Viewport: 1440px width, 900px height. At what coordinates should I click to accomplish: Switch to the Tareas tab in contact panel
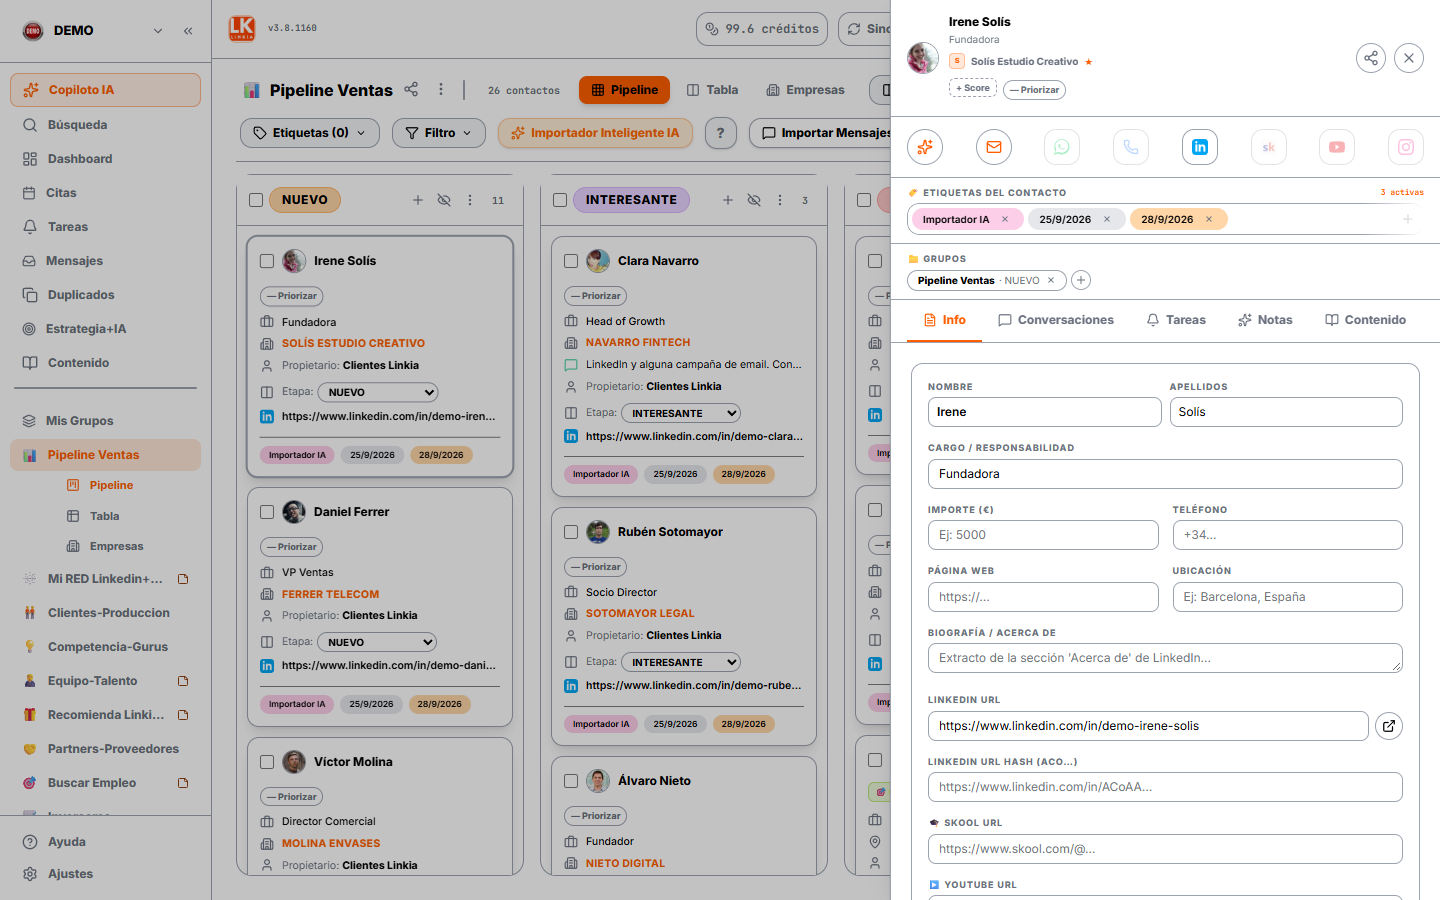pos(1176,320)
